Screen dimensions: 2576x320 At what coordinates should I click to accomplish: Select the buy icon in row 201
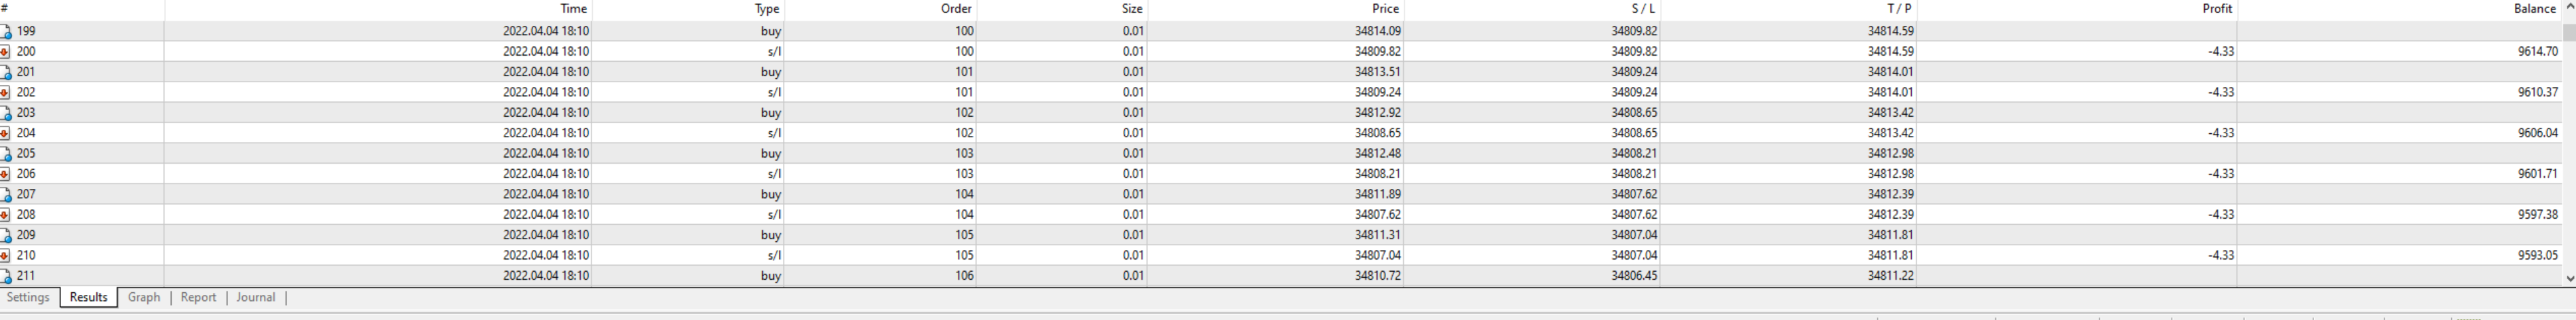tap(5, 72)
